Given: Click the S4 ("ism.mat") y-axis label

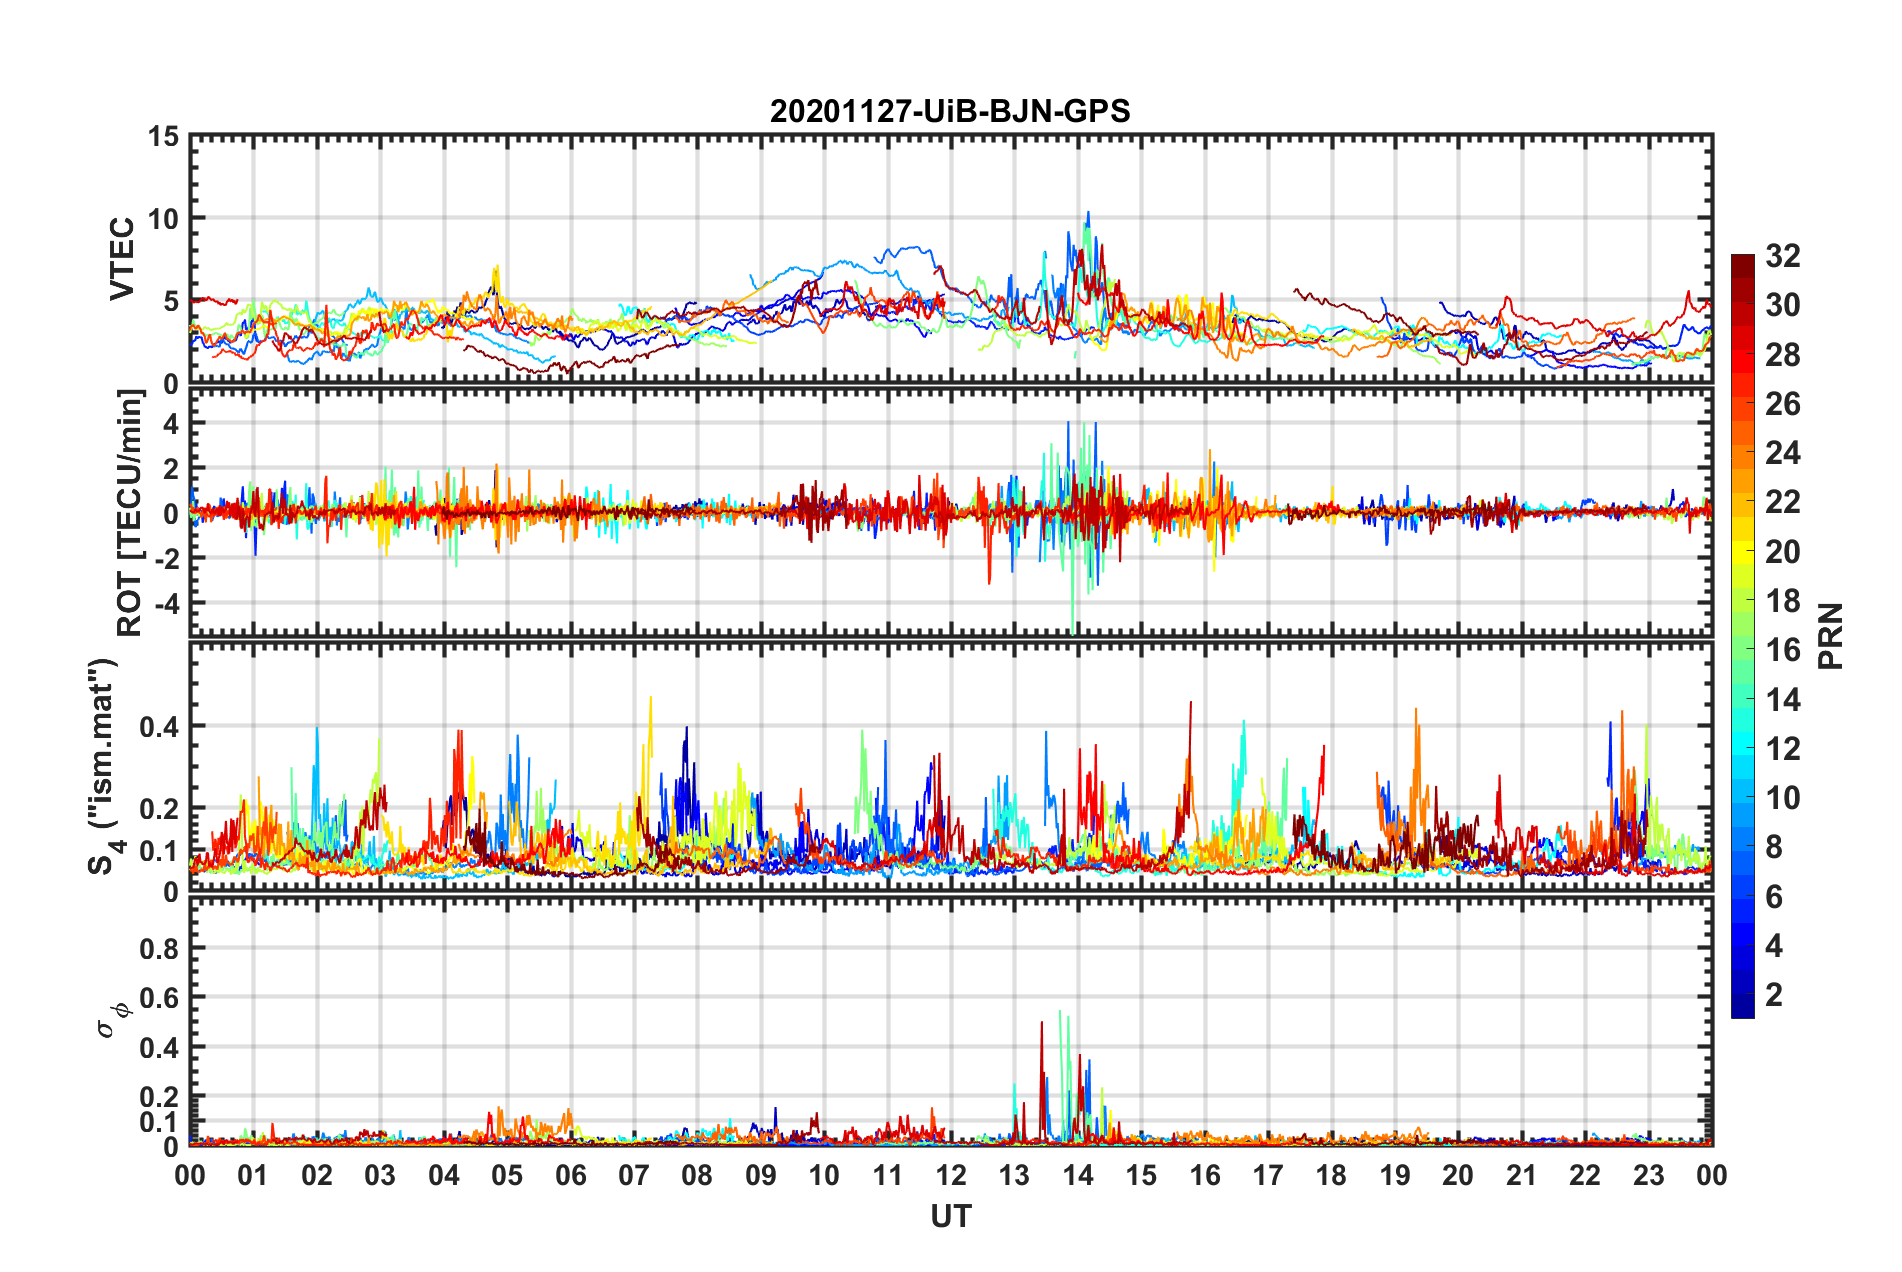Looking at the screenshot, I should click(x=105, y=766).
